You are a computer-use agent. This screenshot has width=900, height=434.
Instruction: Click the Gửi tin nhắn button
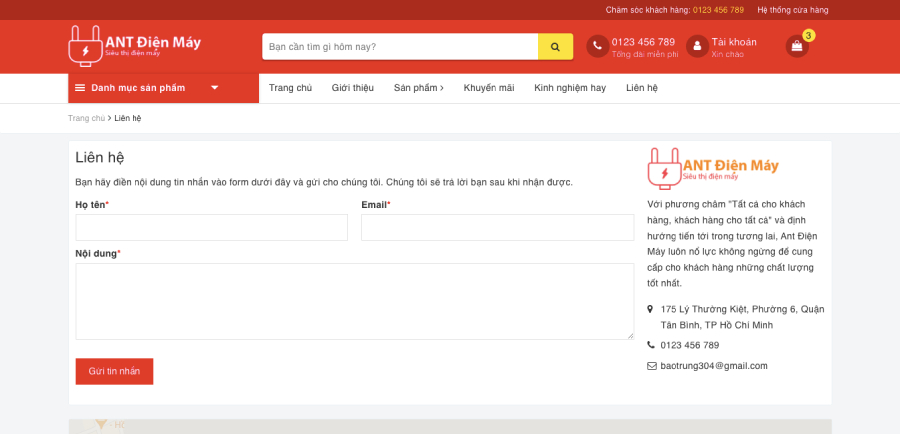[x=114, y=371]
